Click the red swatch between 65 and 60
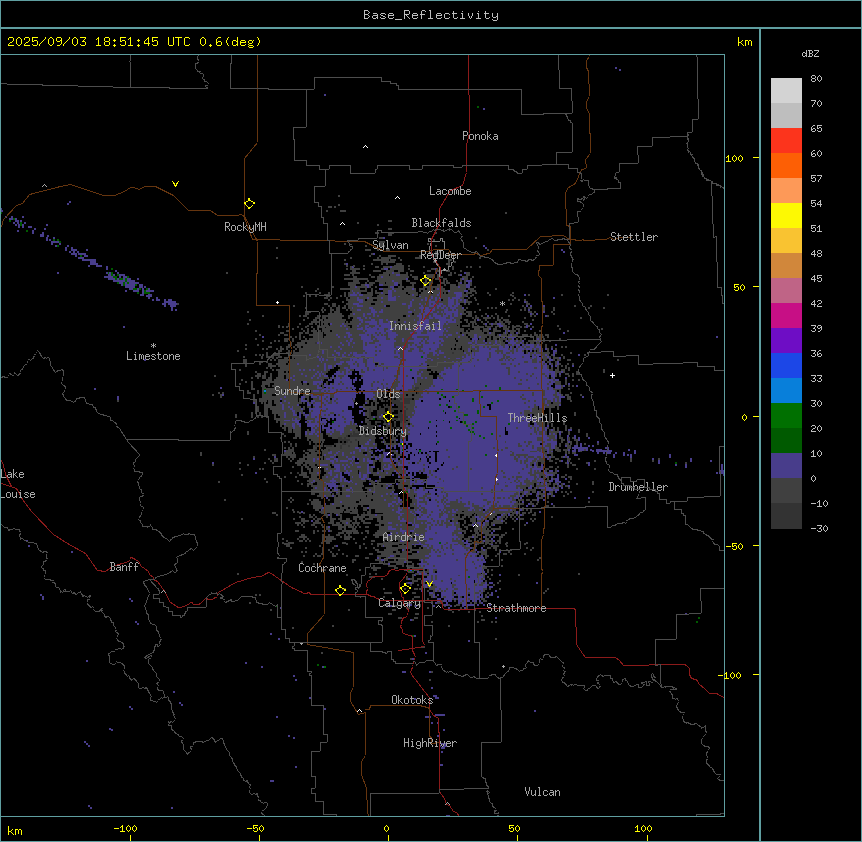Viewport: 862px width, 842px height. tap(786, 141)
